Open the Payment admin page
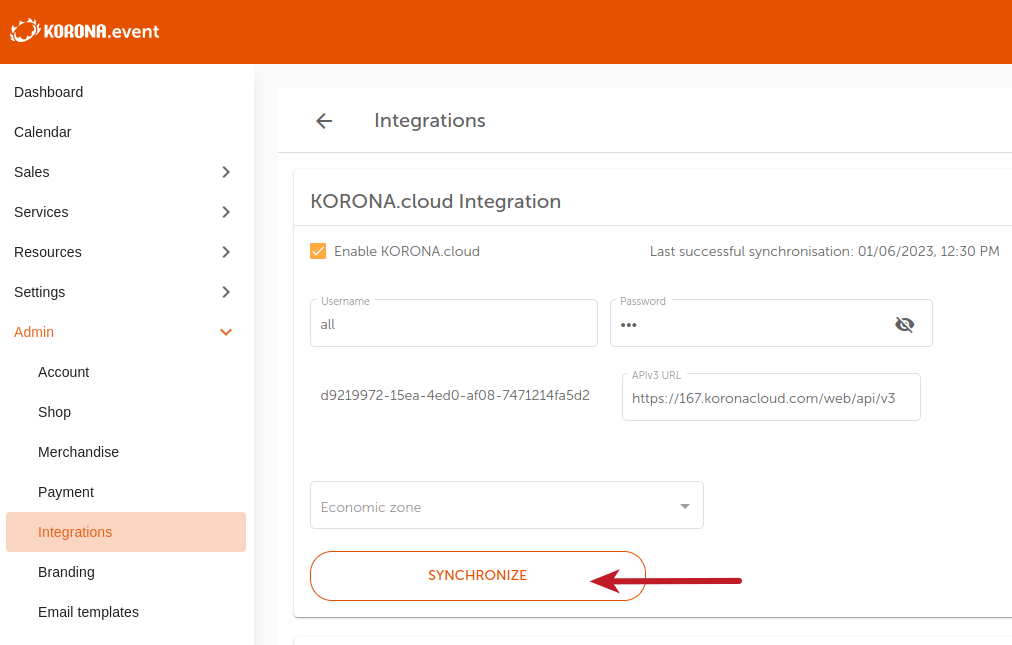1012x645 pixels. [x=66, y=492]
